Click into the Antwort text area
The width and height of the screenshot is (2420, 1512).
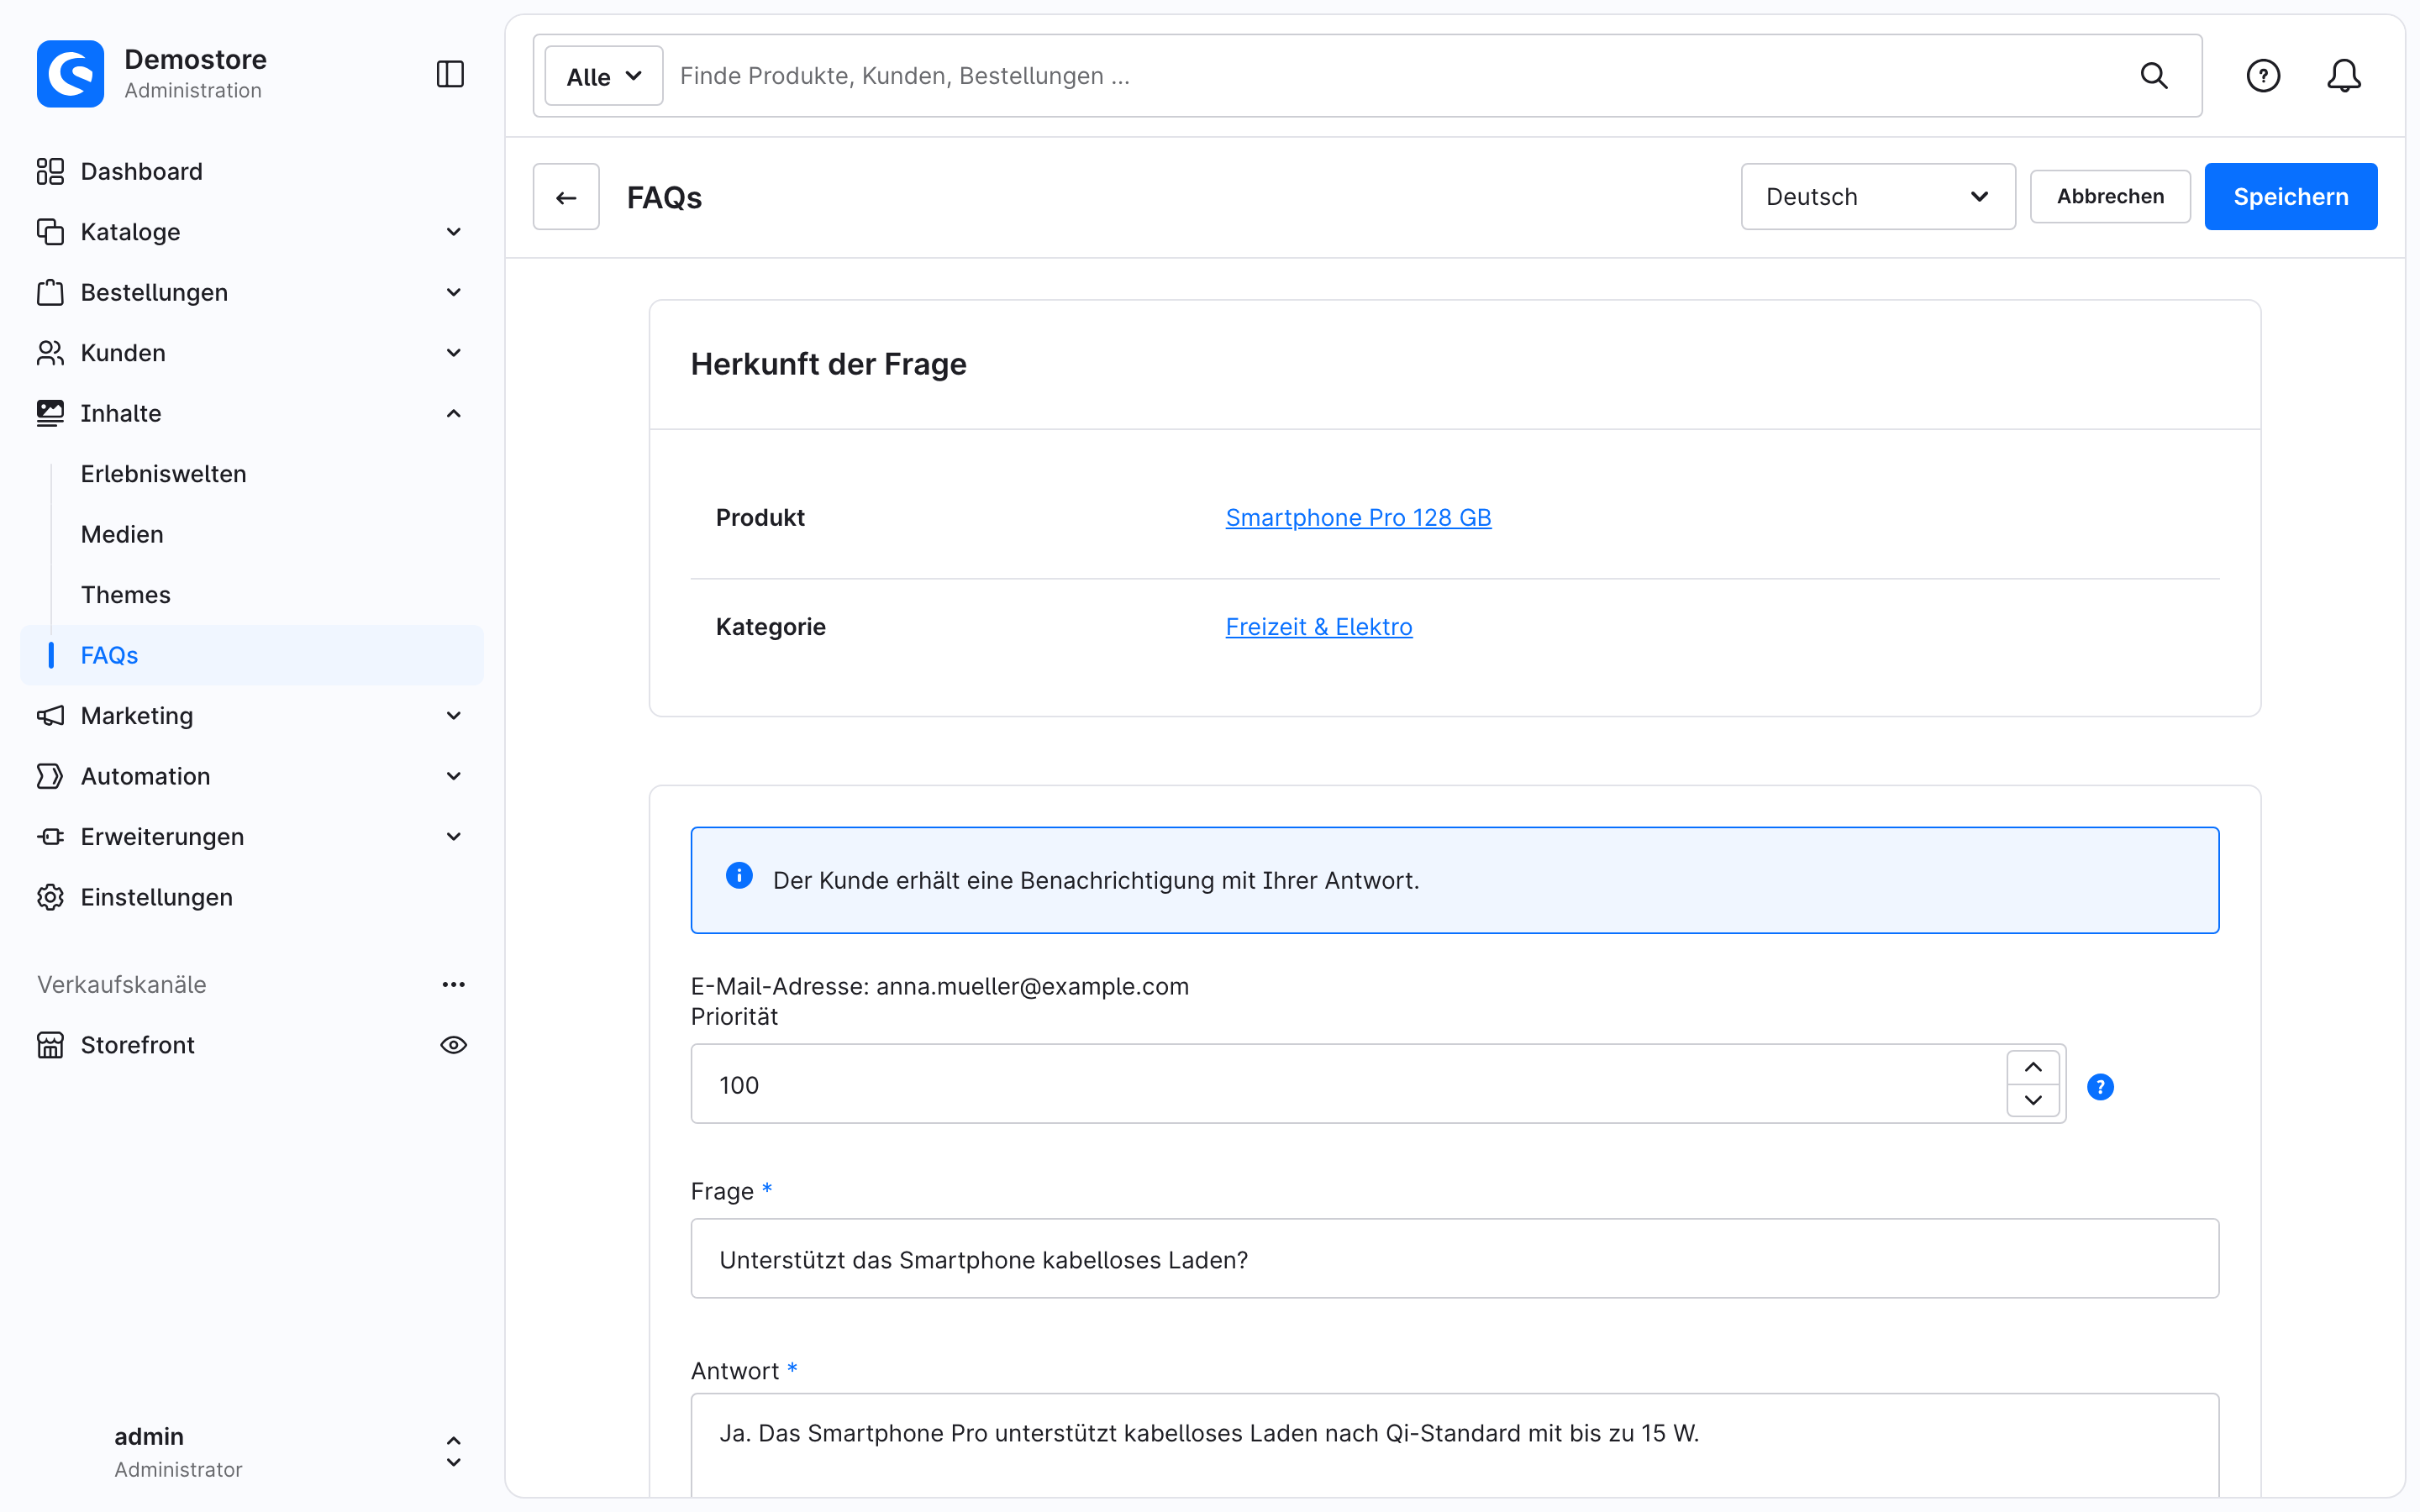point(1454,1445)
